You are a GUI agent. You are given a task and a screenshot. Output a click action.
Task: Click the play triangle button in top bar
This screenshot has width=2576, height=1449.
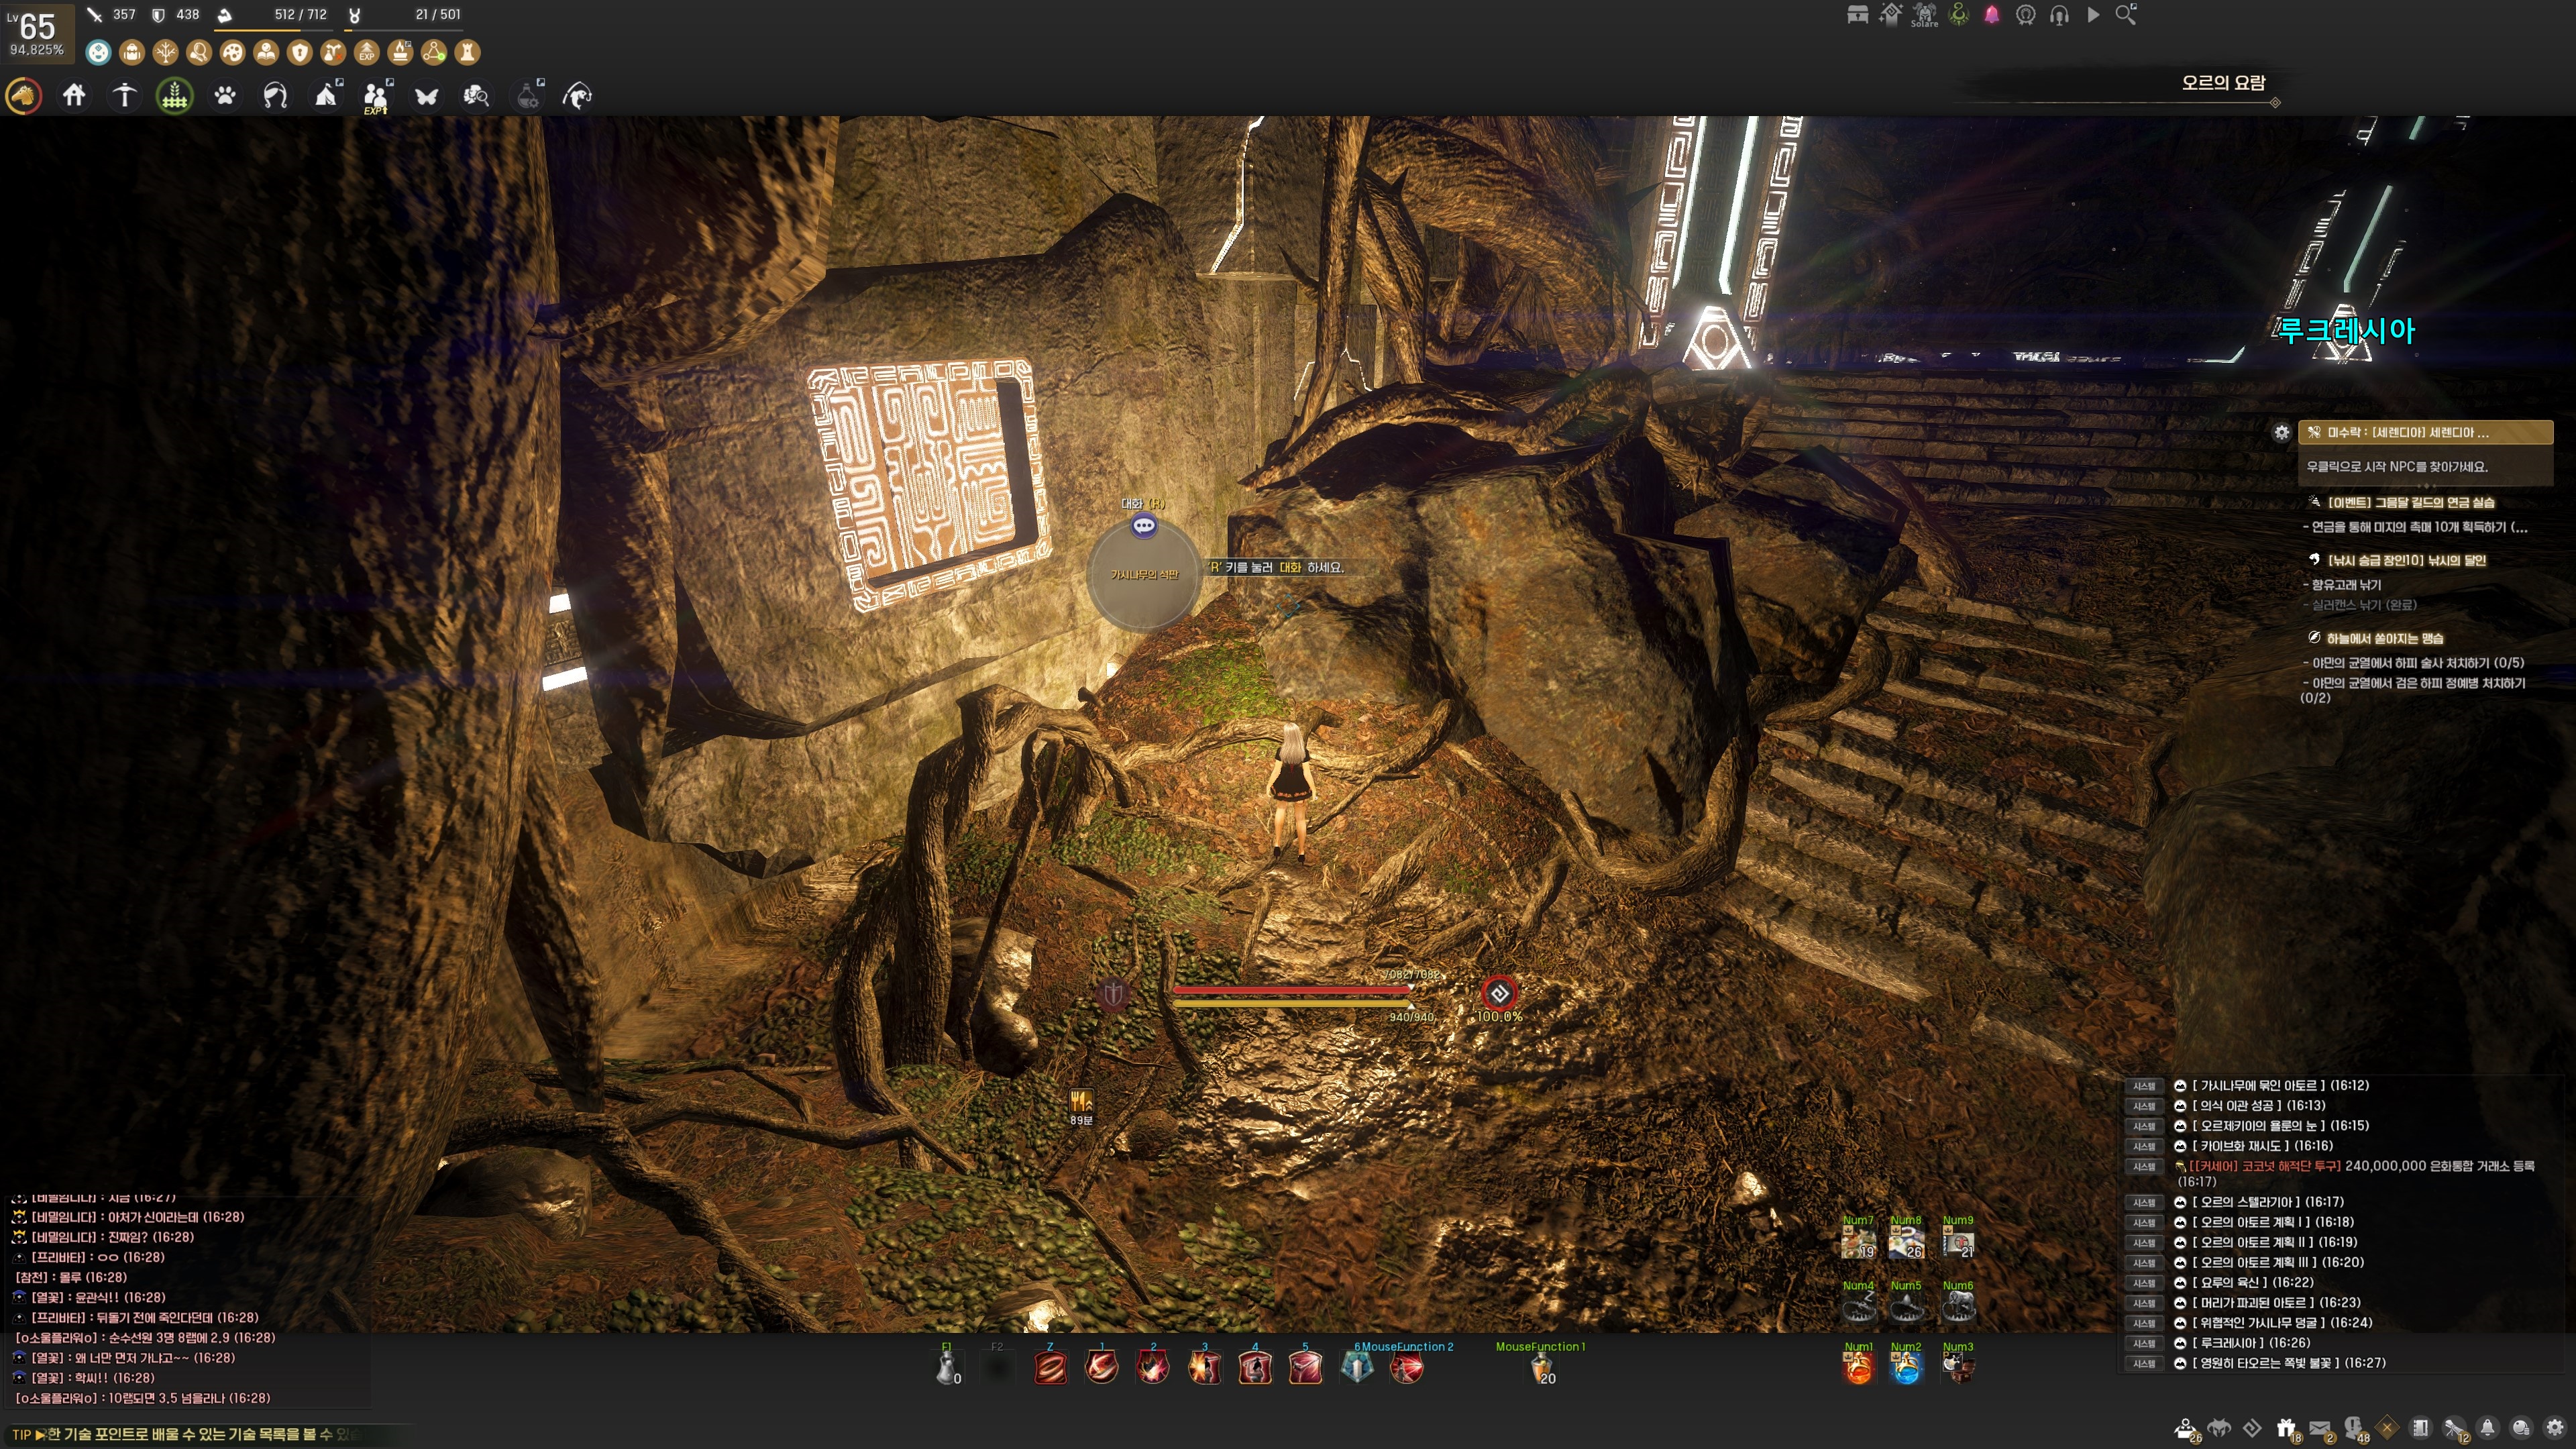2093,15
